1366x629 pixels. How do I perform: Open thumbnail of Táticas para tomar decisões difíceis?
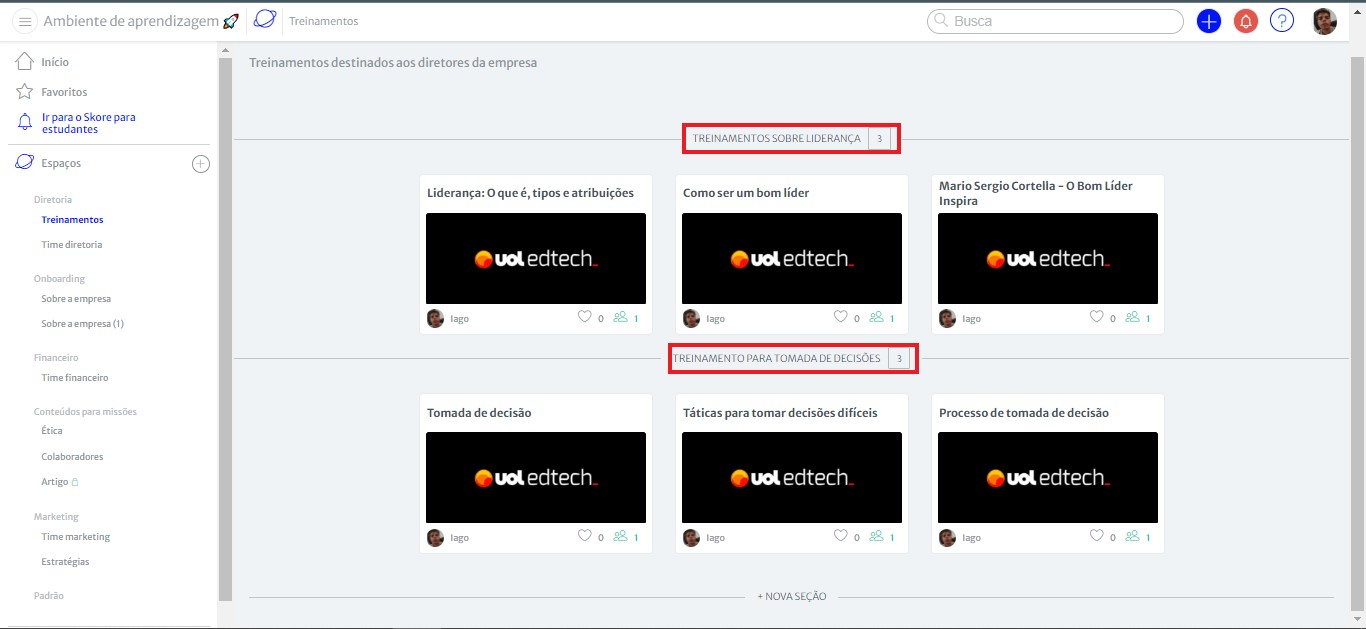point(792,477)
